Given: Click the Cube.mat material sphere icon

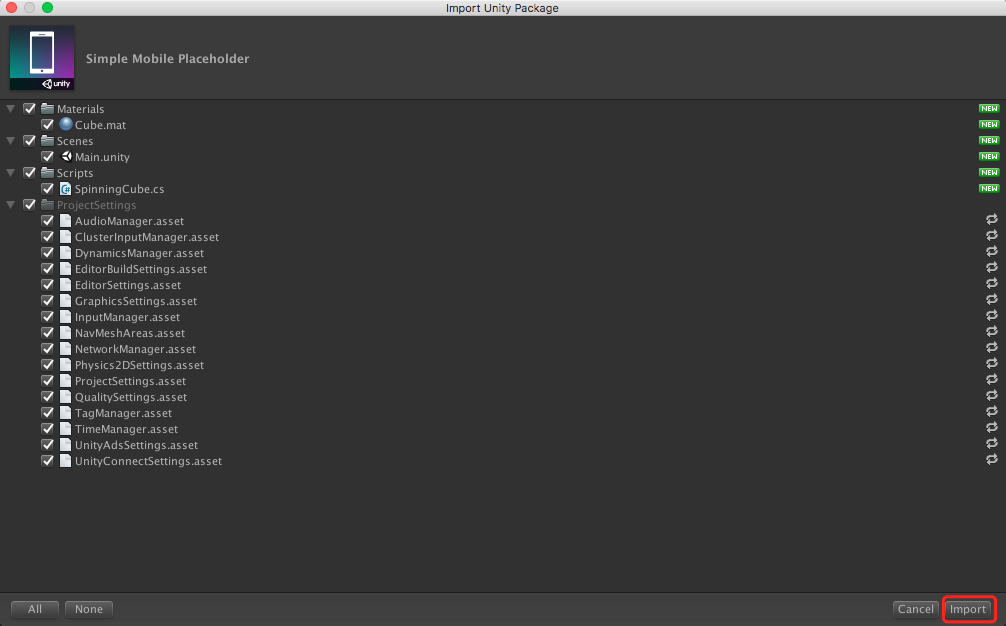Looking at the screenshot, I should (x=65, y=124).
